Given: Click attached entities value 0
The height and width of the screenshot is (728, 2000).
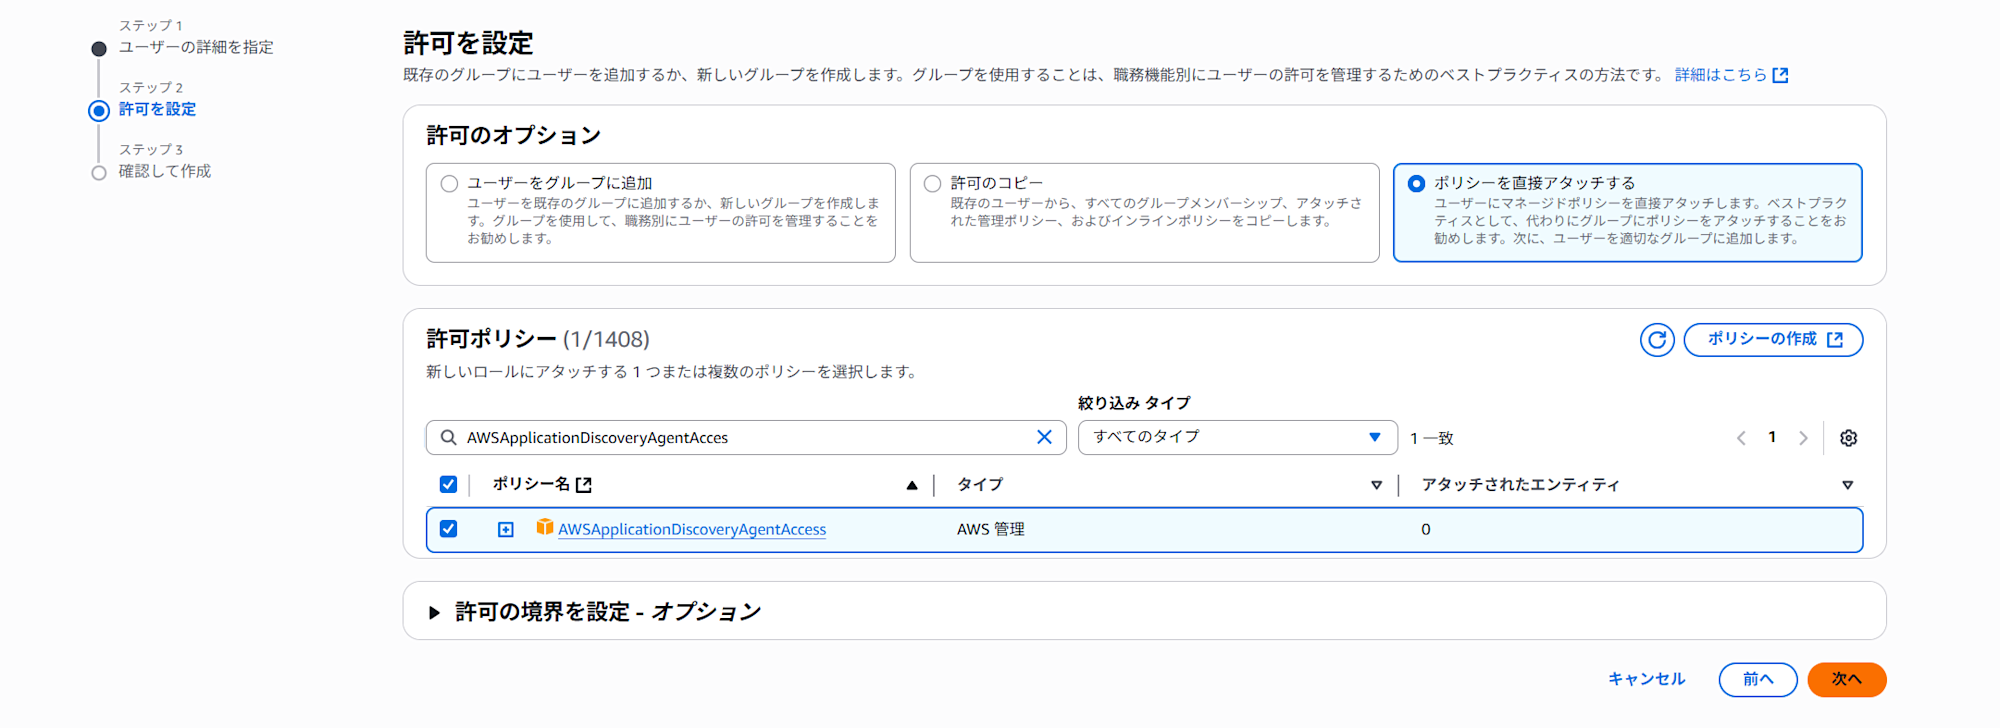Looking at the screenshot, I should click(x=1426, y=529).
